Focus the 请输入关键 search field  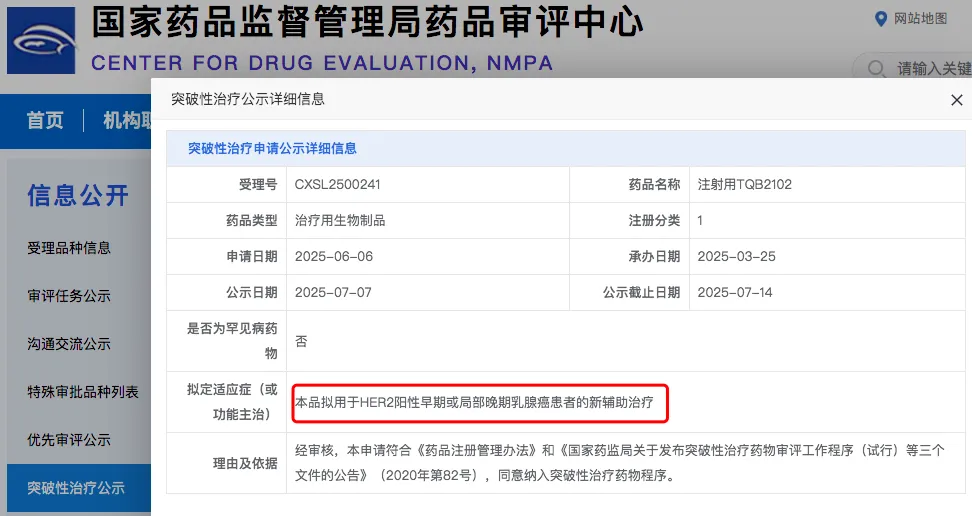pyautogui.click(x=912, y=68)
